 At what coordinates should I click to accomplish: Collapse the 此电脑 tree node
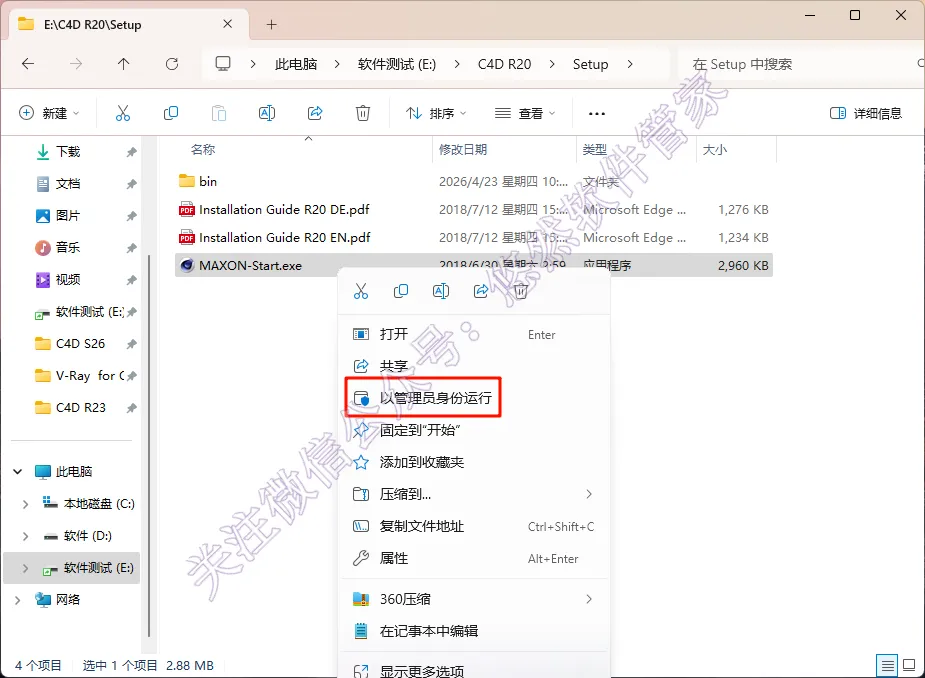[x=18, y=471]
